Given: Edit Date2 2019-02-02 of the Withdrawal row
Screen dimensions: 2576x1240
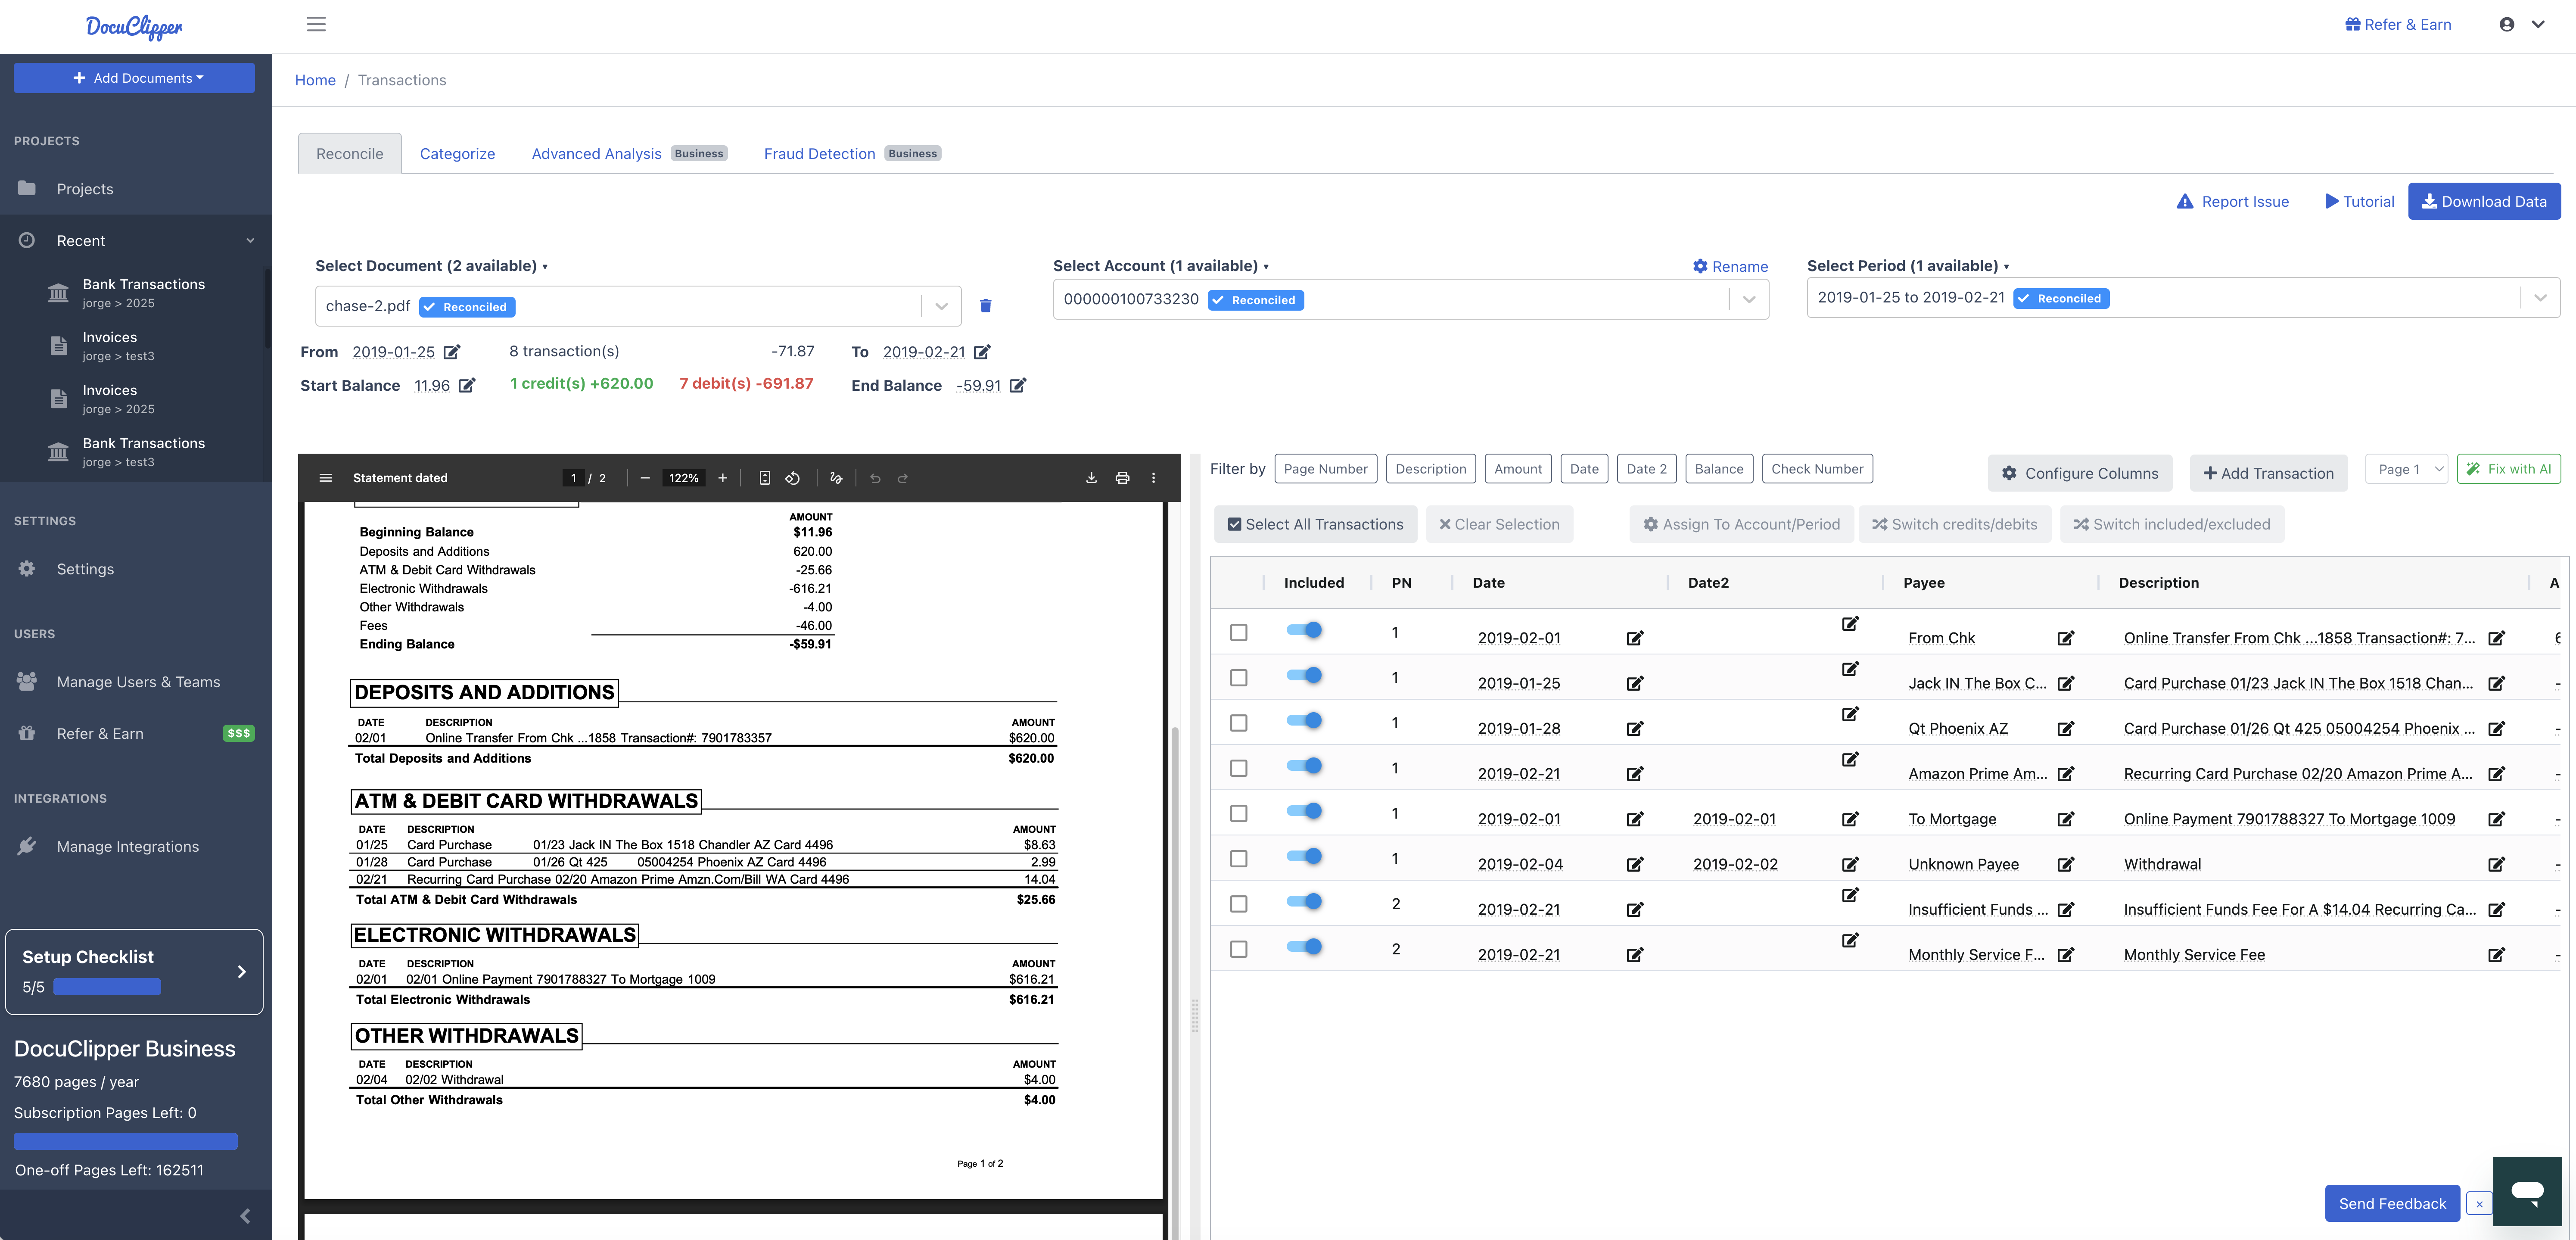Looking at the screenshot, I should pyautogui.click(x=1850, y=864).
